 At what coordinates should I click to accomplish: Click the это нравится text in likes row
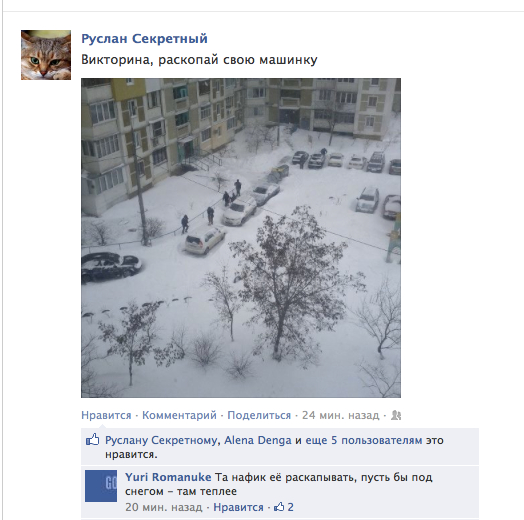(x=274, y=447)
